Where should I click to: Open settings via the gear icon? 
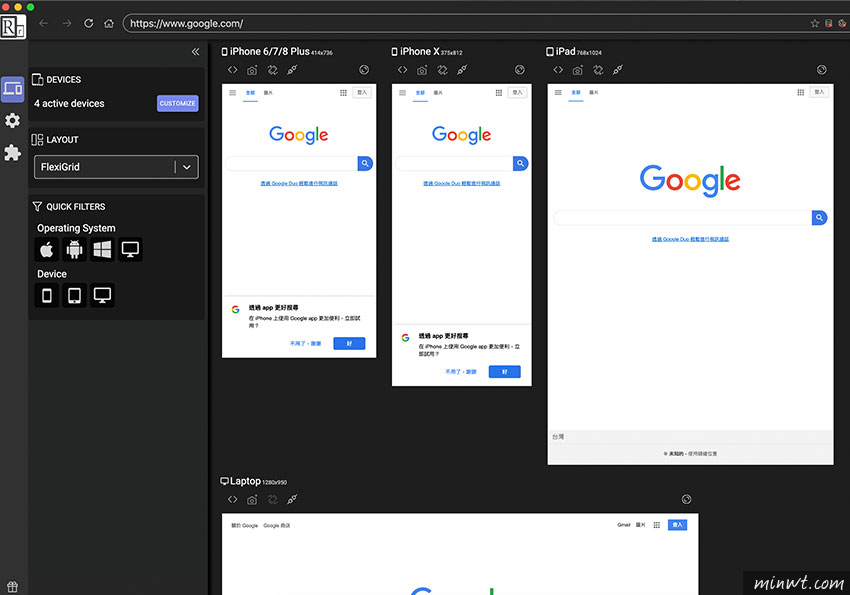pyautogui.click(x=12, y=120)
